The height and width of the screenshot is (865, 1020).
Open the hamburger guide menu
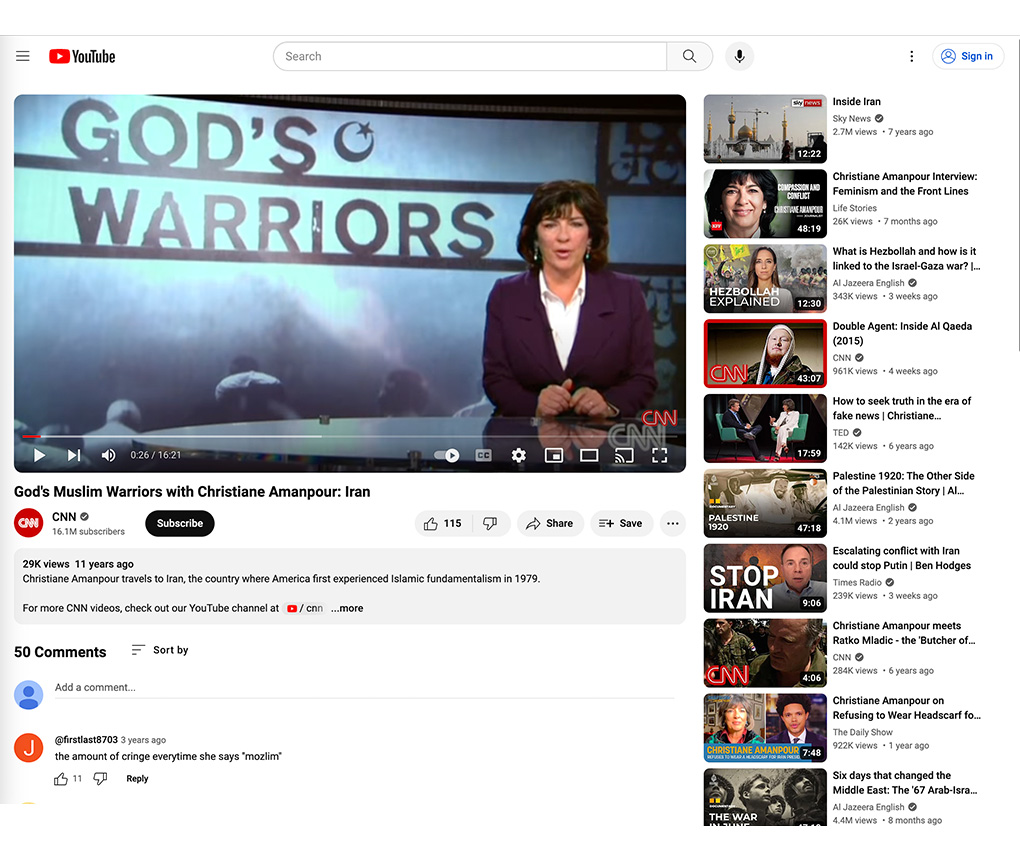point(23,56)
